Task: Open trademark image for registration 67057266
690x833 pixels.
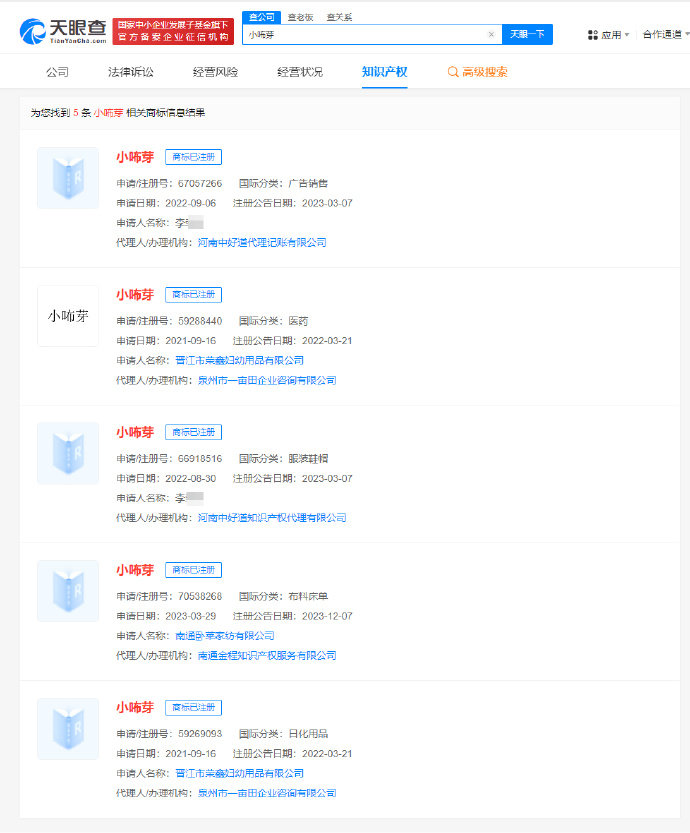Action: coord(68,178)
